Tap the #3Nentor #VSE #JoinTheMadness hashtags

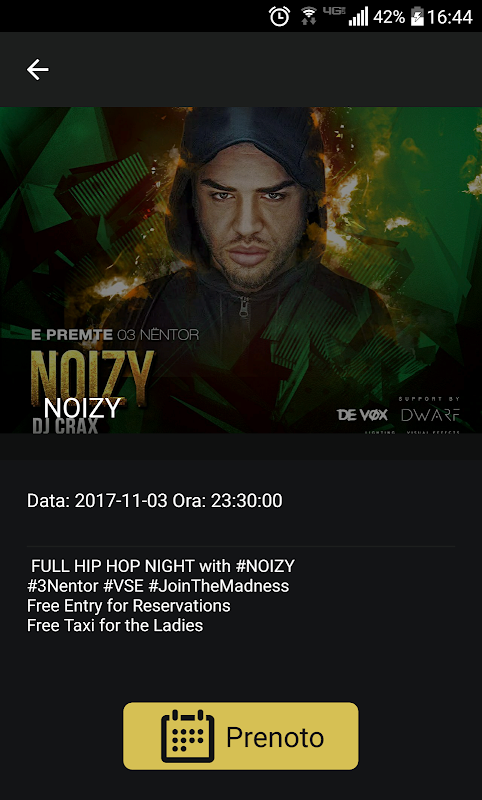[x=158, y=586]
